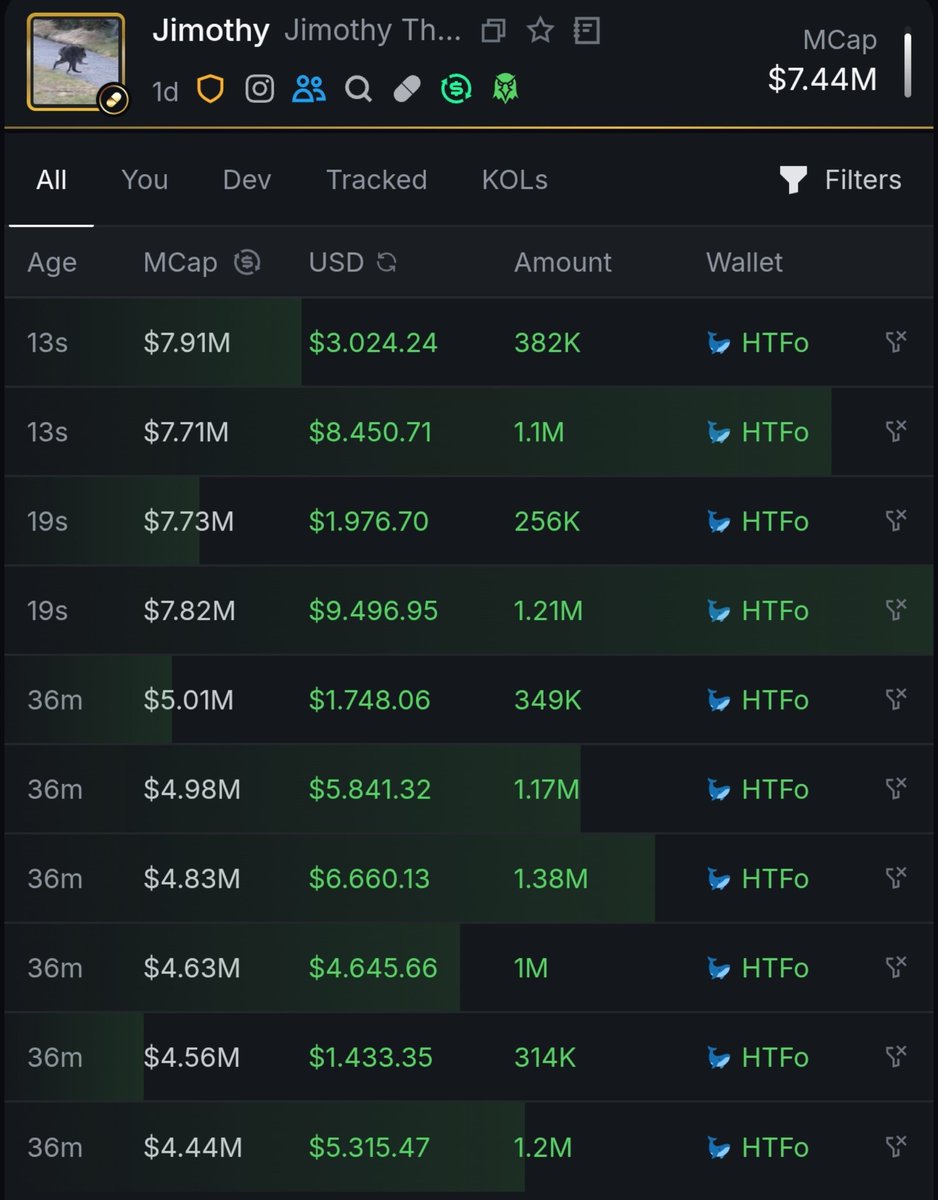Switch to the KOLs tab
Viewport: 938px width, 1200px height.
tap(515, 180)
